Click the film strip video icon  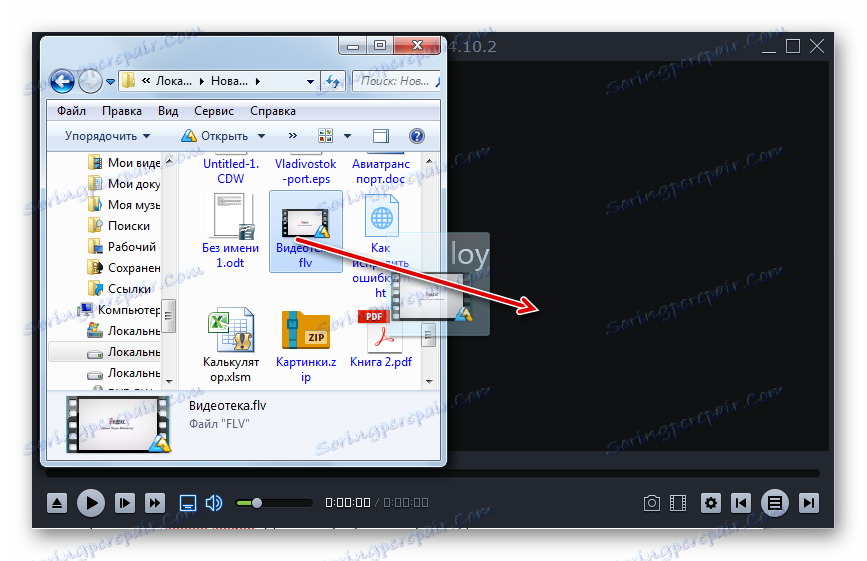tap(678, 503)
